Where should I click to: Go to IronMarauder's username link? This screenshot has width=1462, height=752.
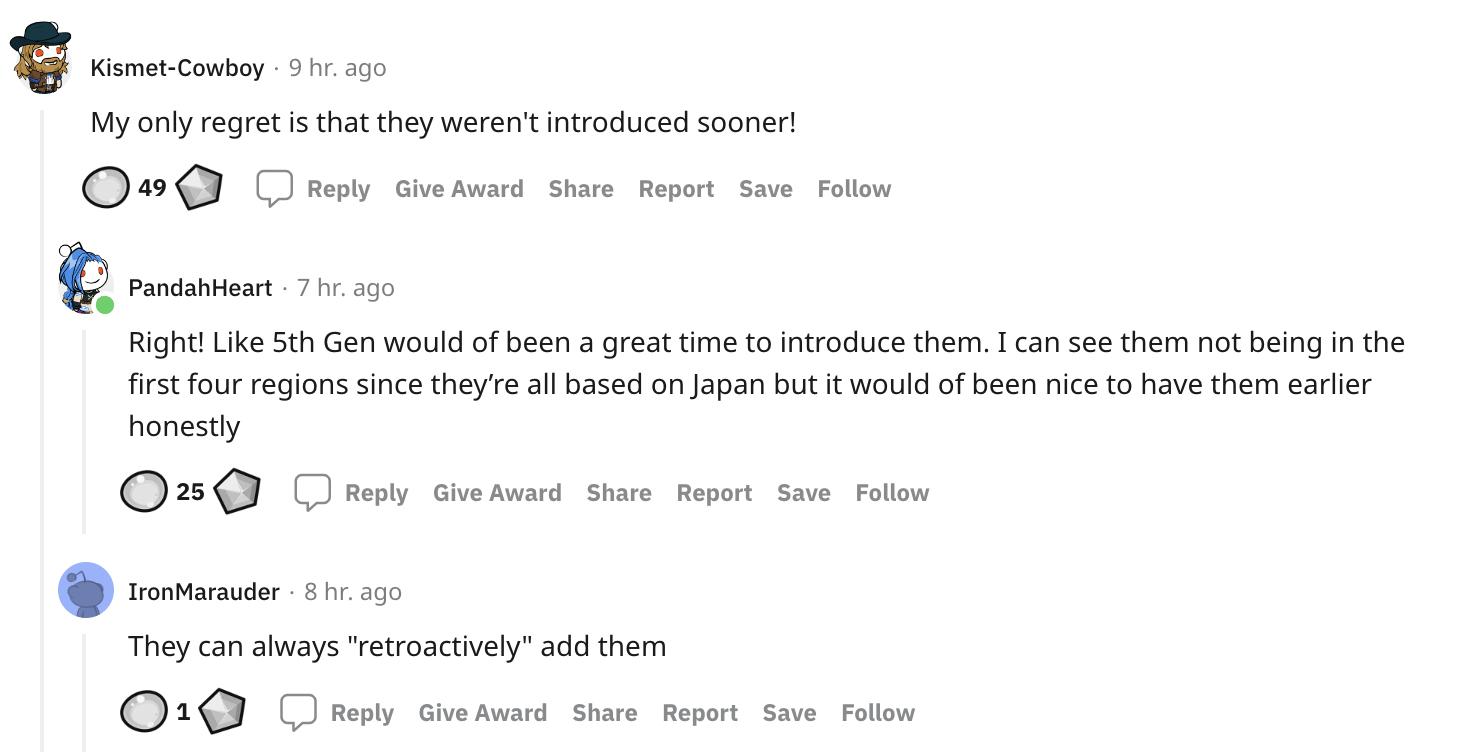204,592
